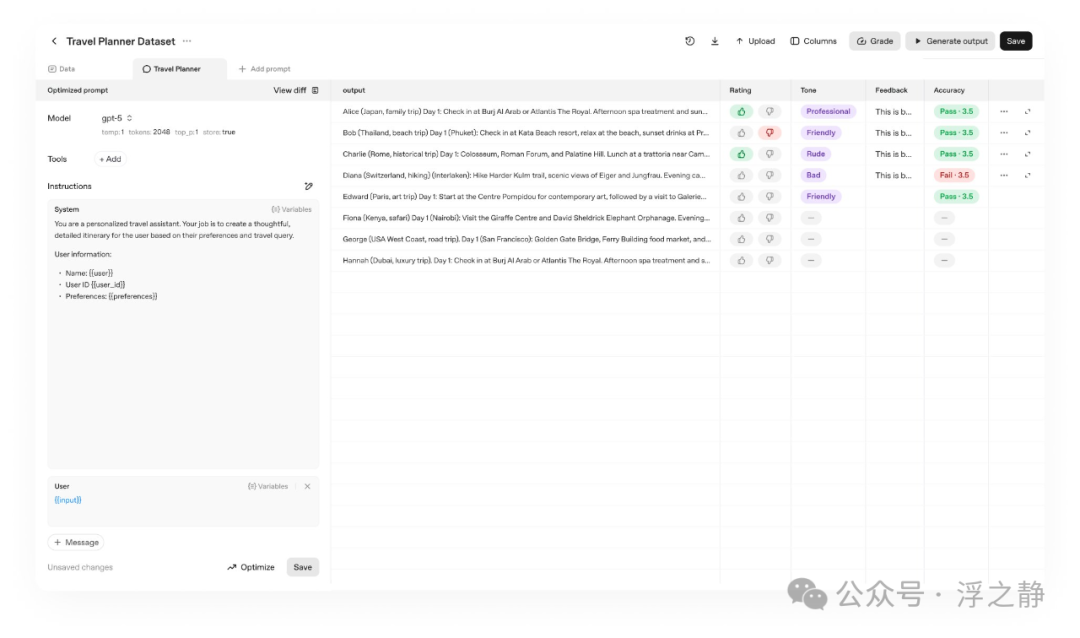Image resolution: width=1080 pixels, height=638 pixels.
Task: Click the edit pencil icon next to Instructions
Action: [309, 186]
